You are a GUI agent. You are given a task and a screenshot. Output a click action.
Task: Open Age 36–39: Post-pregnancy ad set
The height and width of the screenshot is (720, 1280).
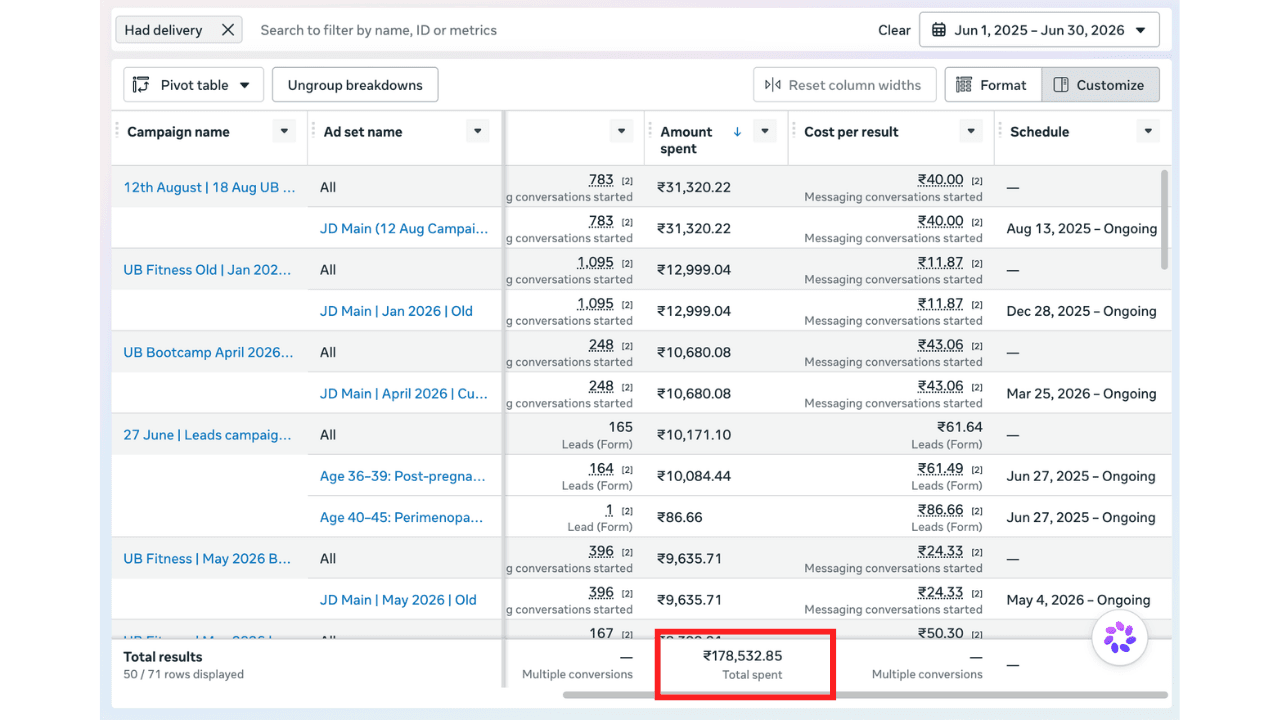click(x=403, y=476)
